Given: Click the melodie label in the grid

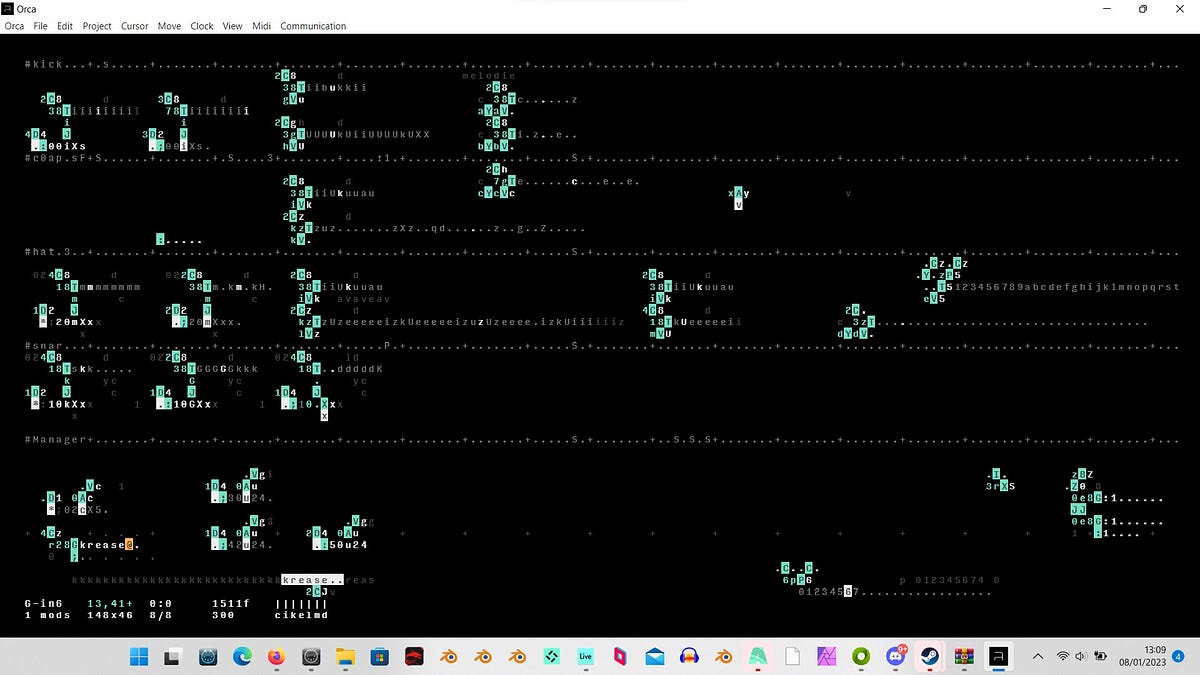Looking at the screenshot, I should click(x=488, y=75).
